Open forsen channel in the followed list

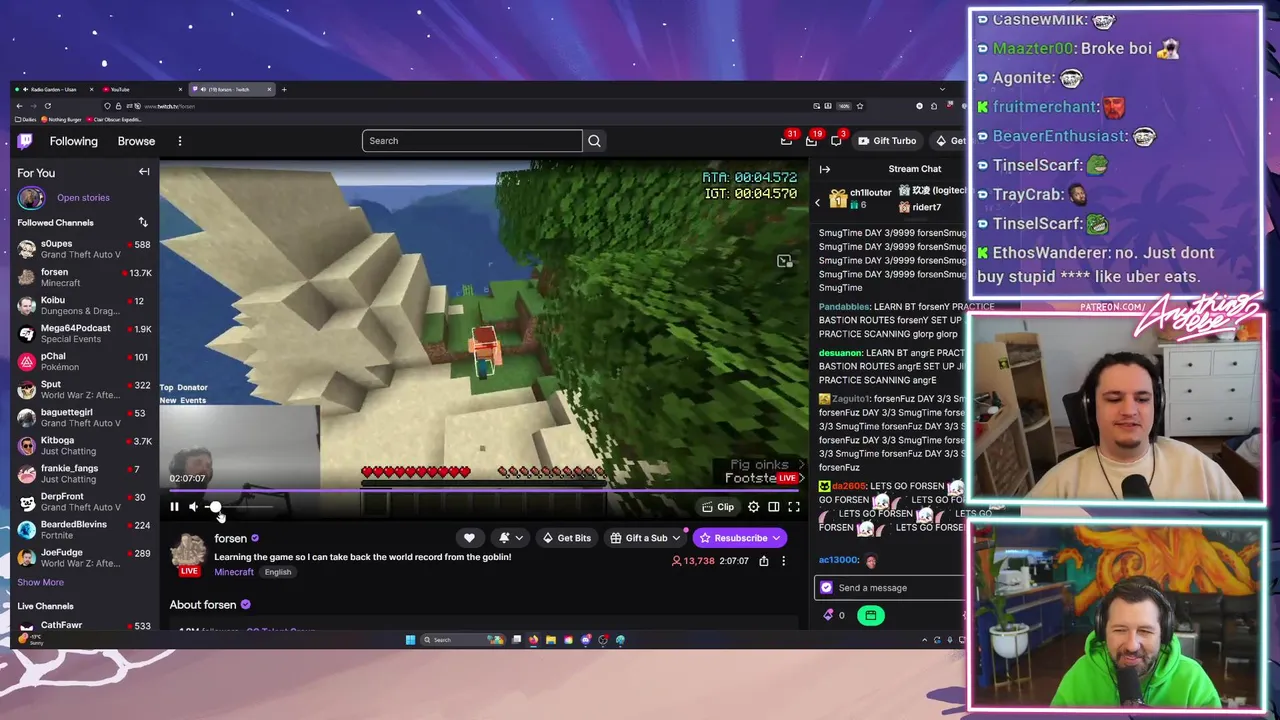[x=83, y=277]
